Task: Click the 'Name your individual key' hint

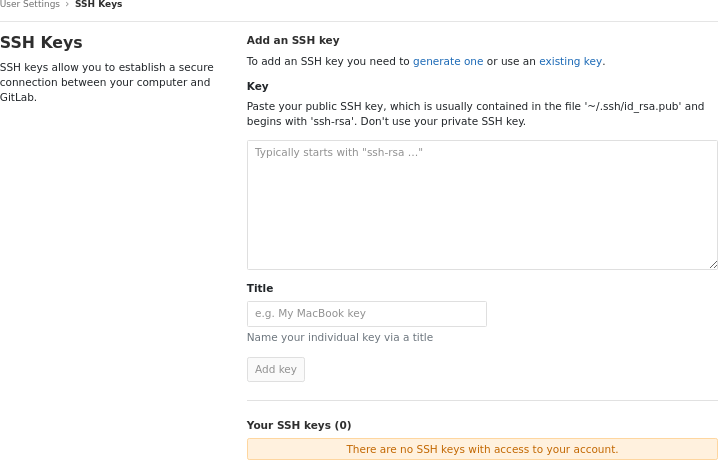Action: pos(340,337)
